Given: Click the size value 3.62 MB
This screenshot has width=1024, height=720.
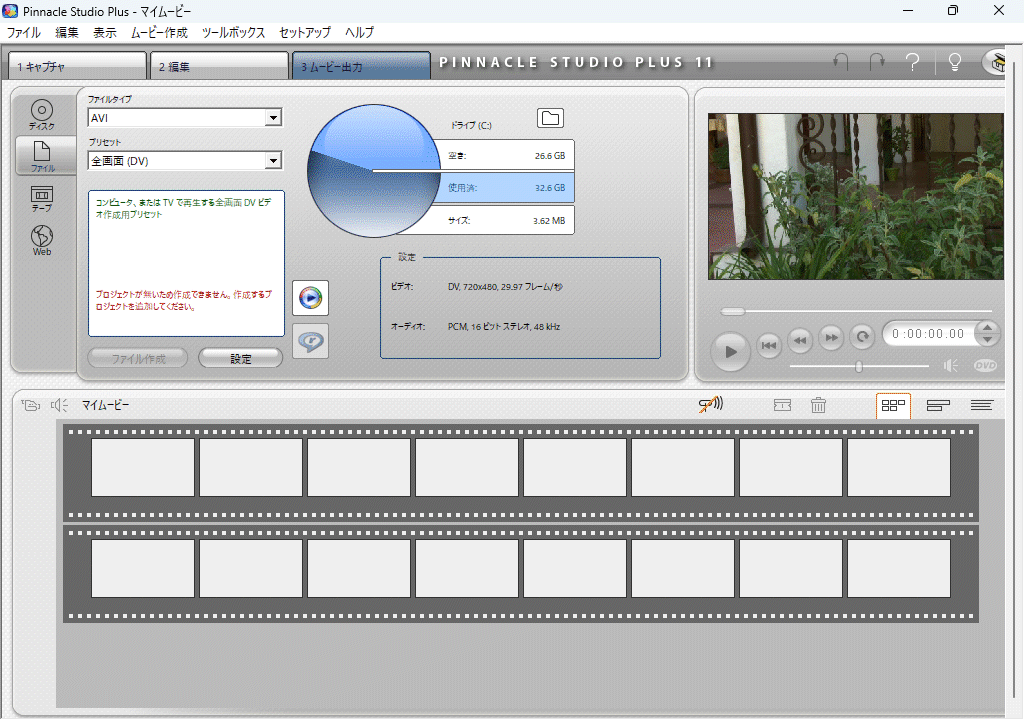Looking at the screenshot, I should (549, 221).
